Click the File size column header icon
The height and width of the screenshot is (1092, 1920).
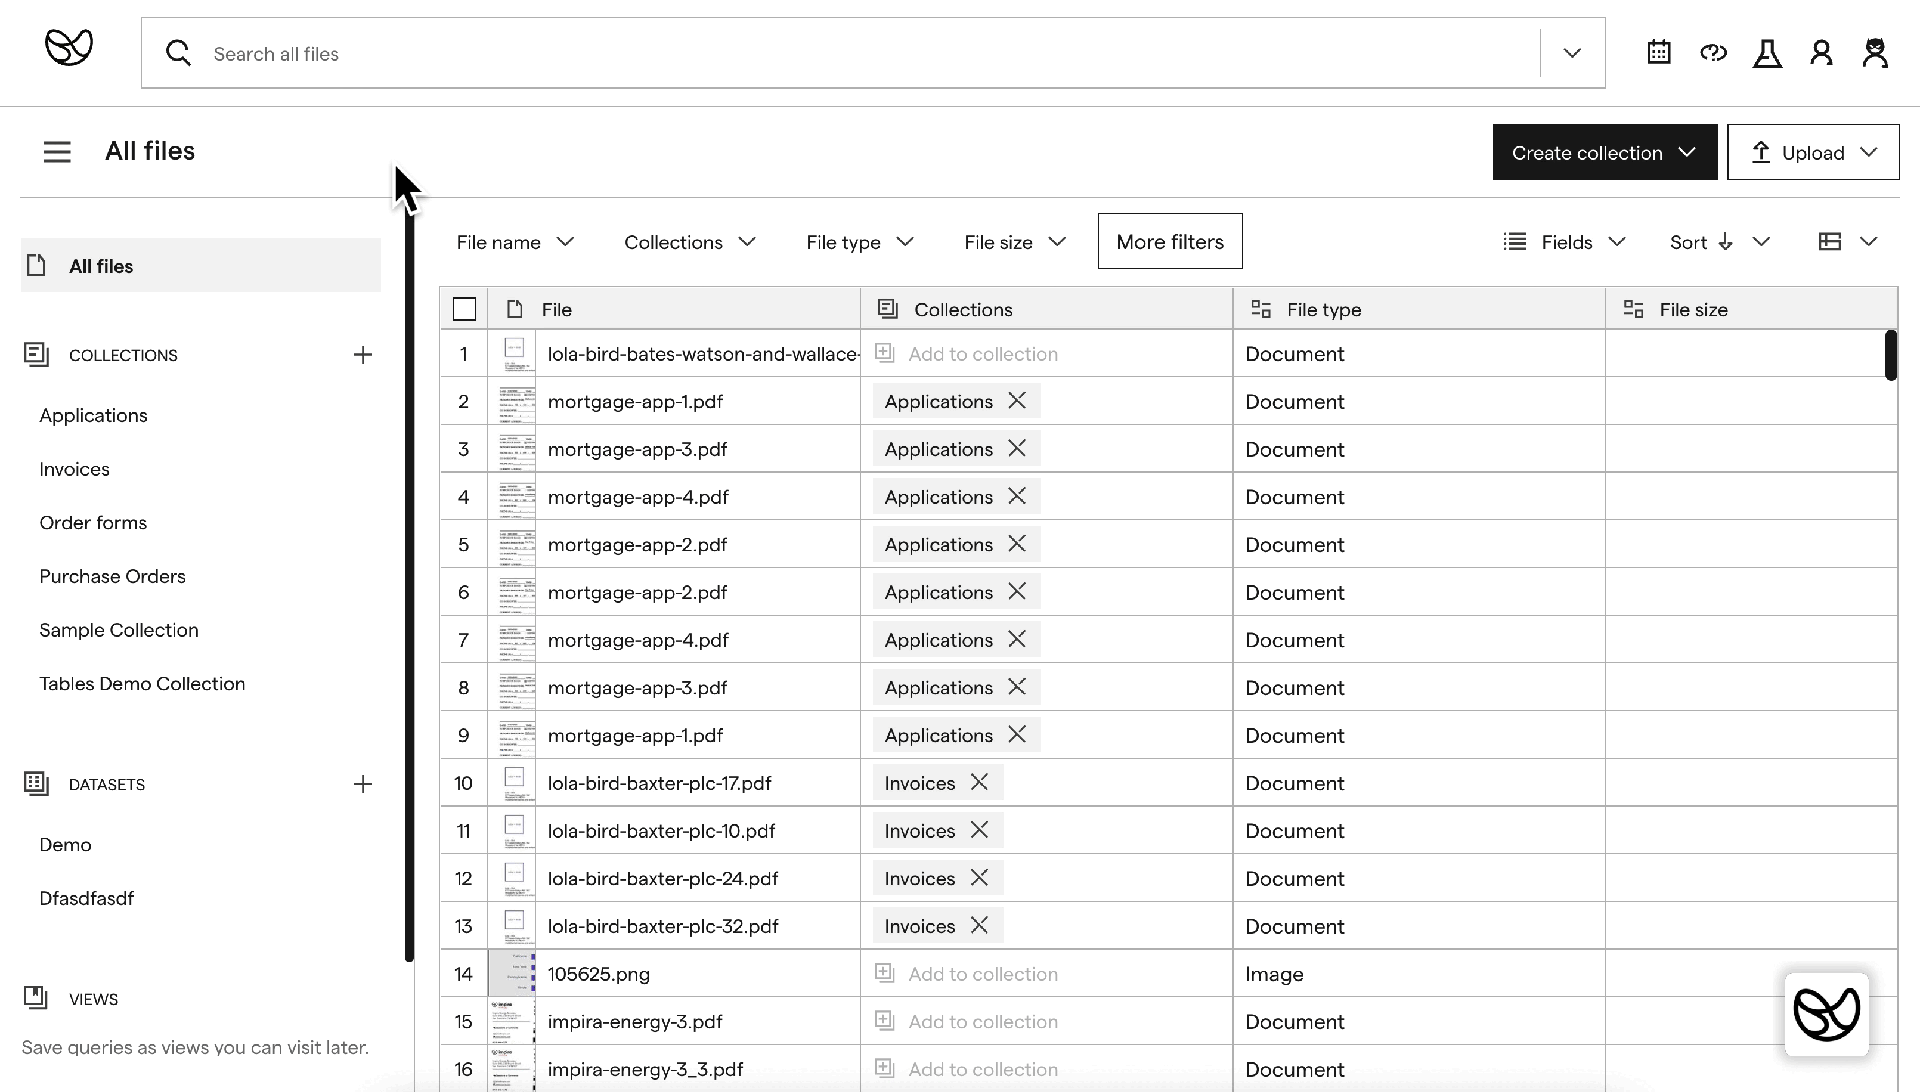pos(1633,309)
